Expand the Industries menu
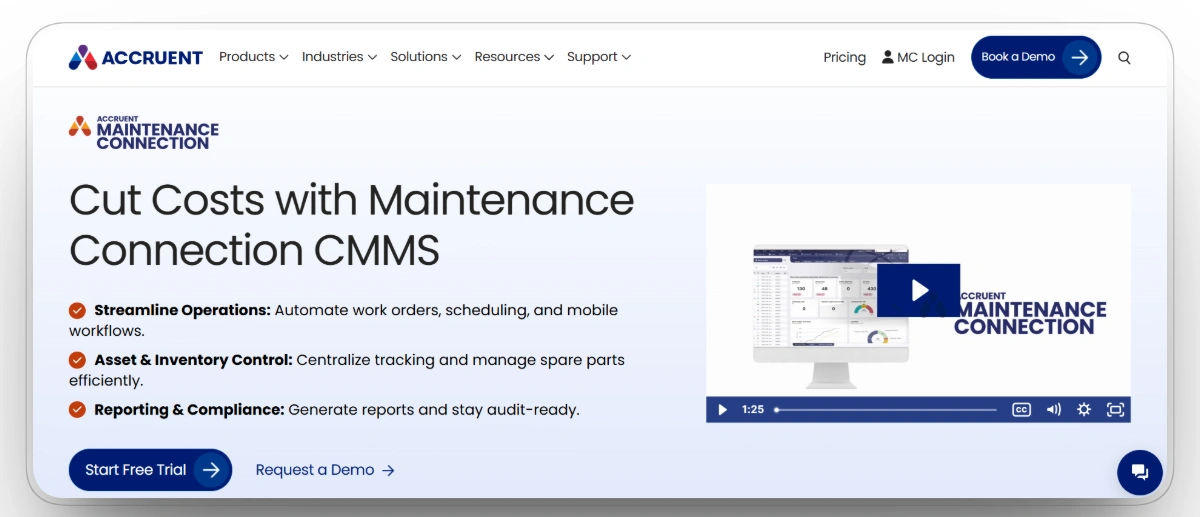This screenshot has width=1200, height=517. (339, 57)
